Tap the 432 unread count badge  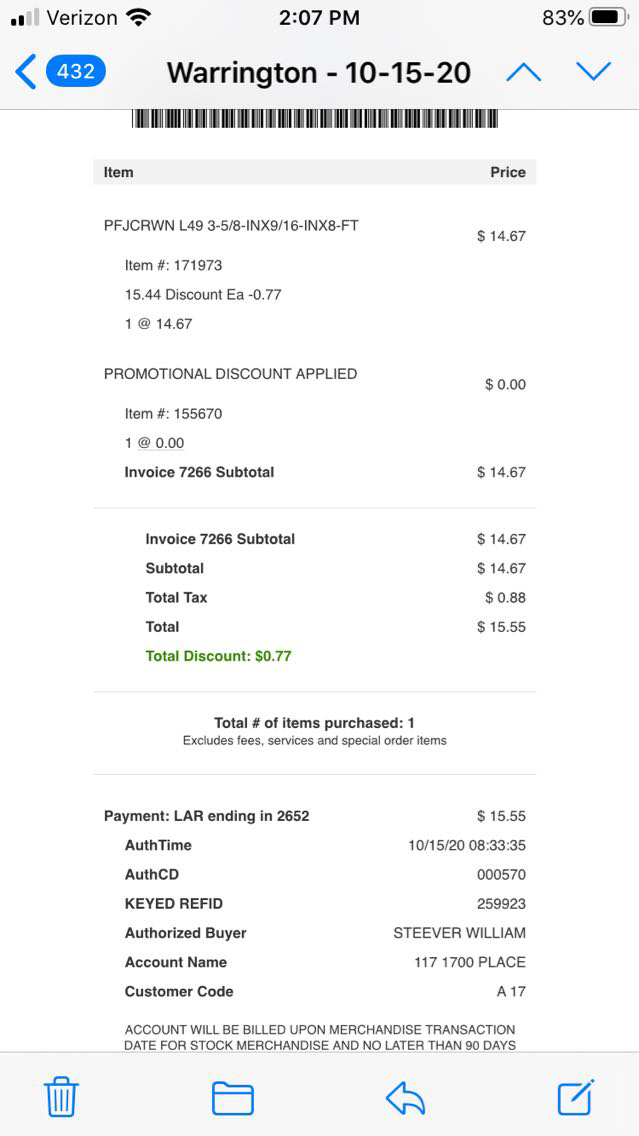pos(76,72)
